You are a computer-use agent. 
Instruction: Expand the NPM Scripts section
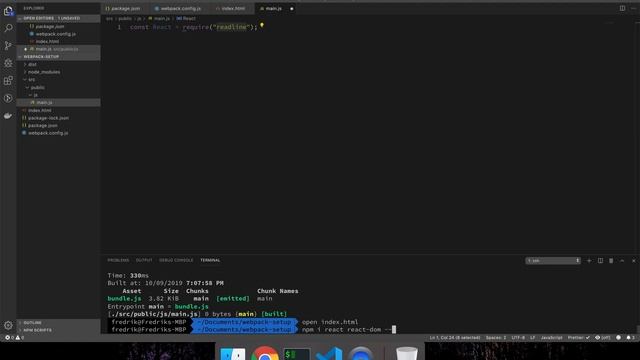pos(58,330)
